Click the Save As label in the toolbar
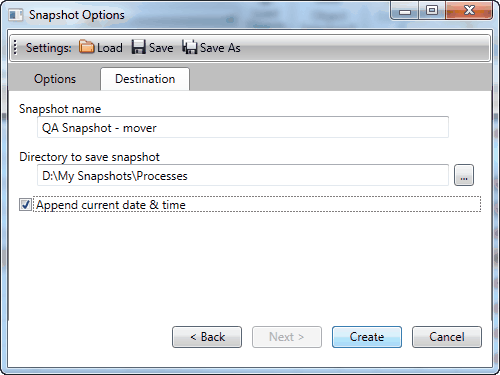 (220, 48)
